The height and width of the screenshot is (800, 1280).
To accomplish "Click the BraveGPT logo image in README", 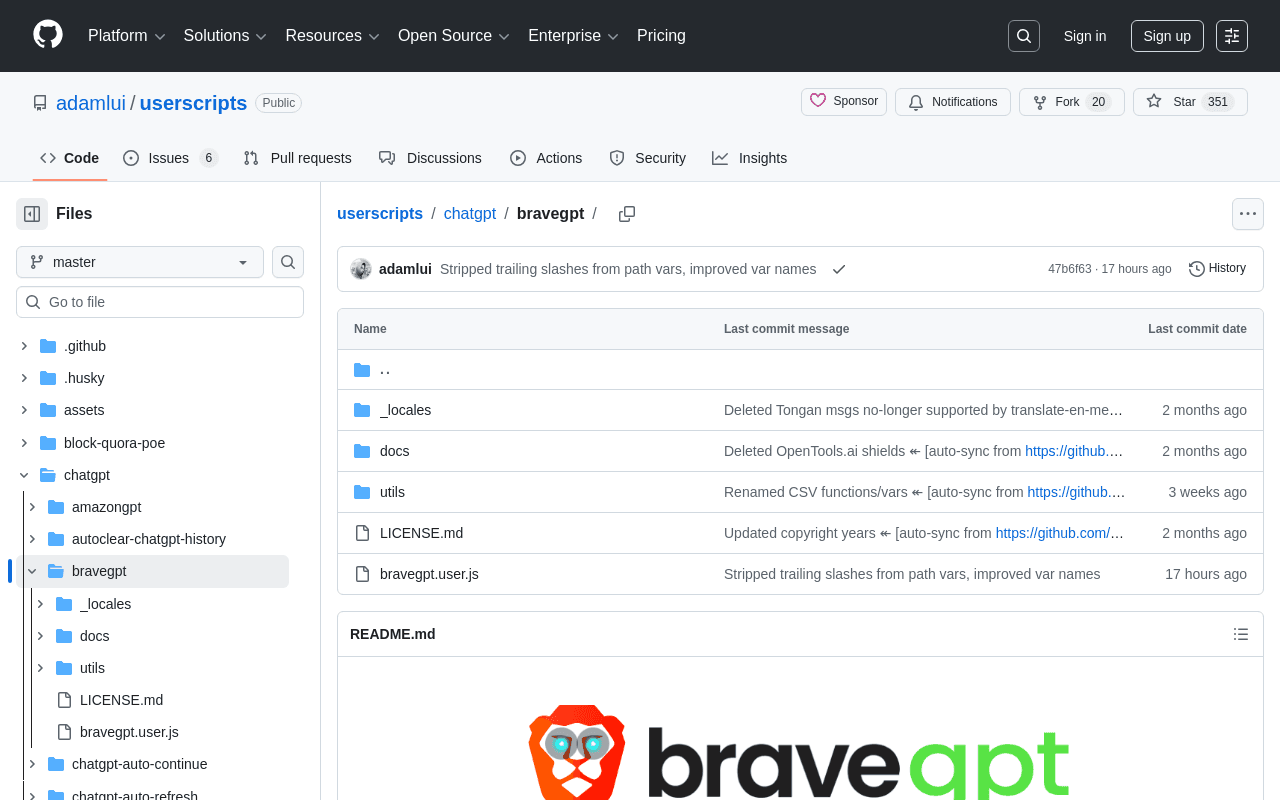I will click(799, 752).
